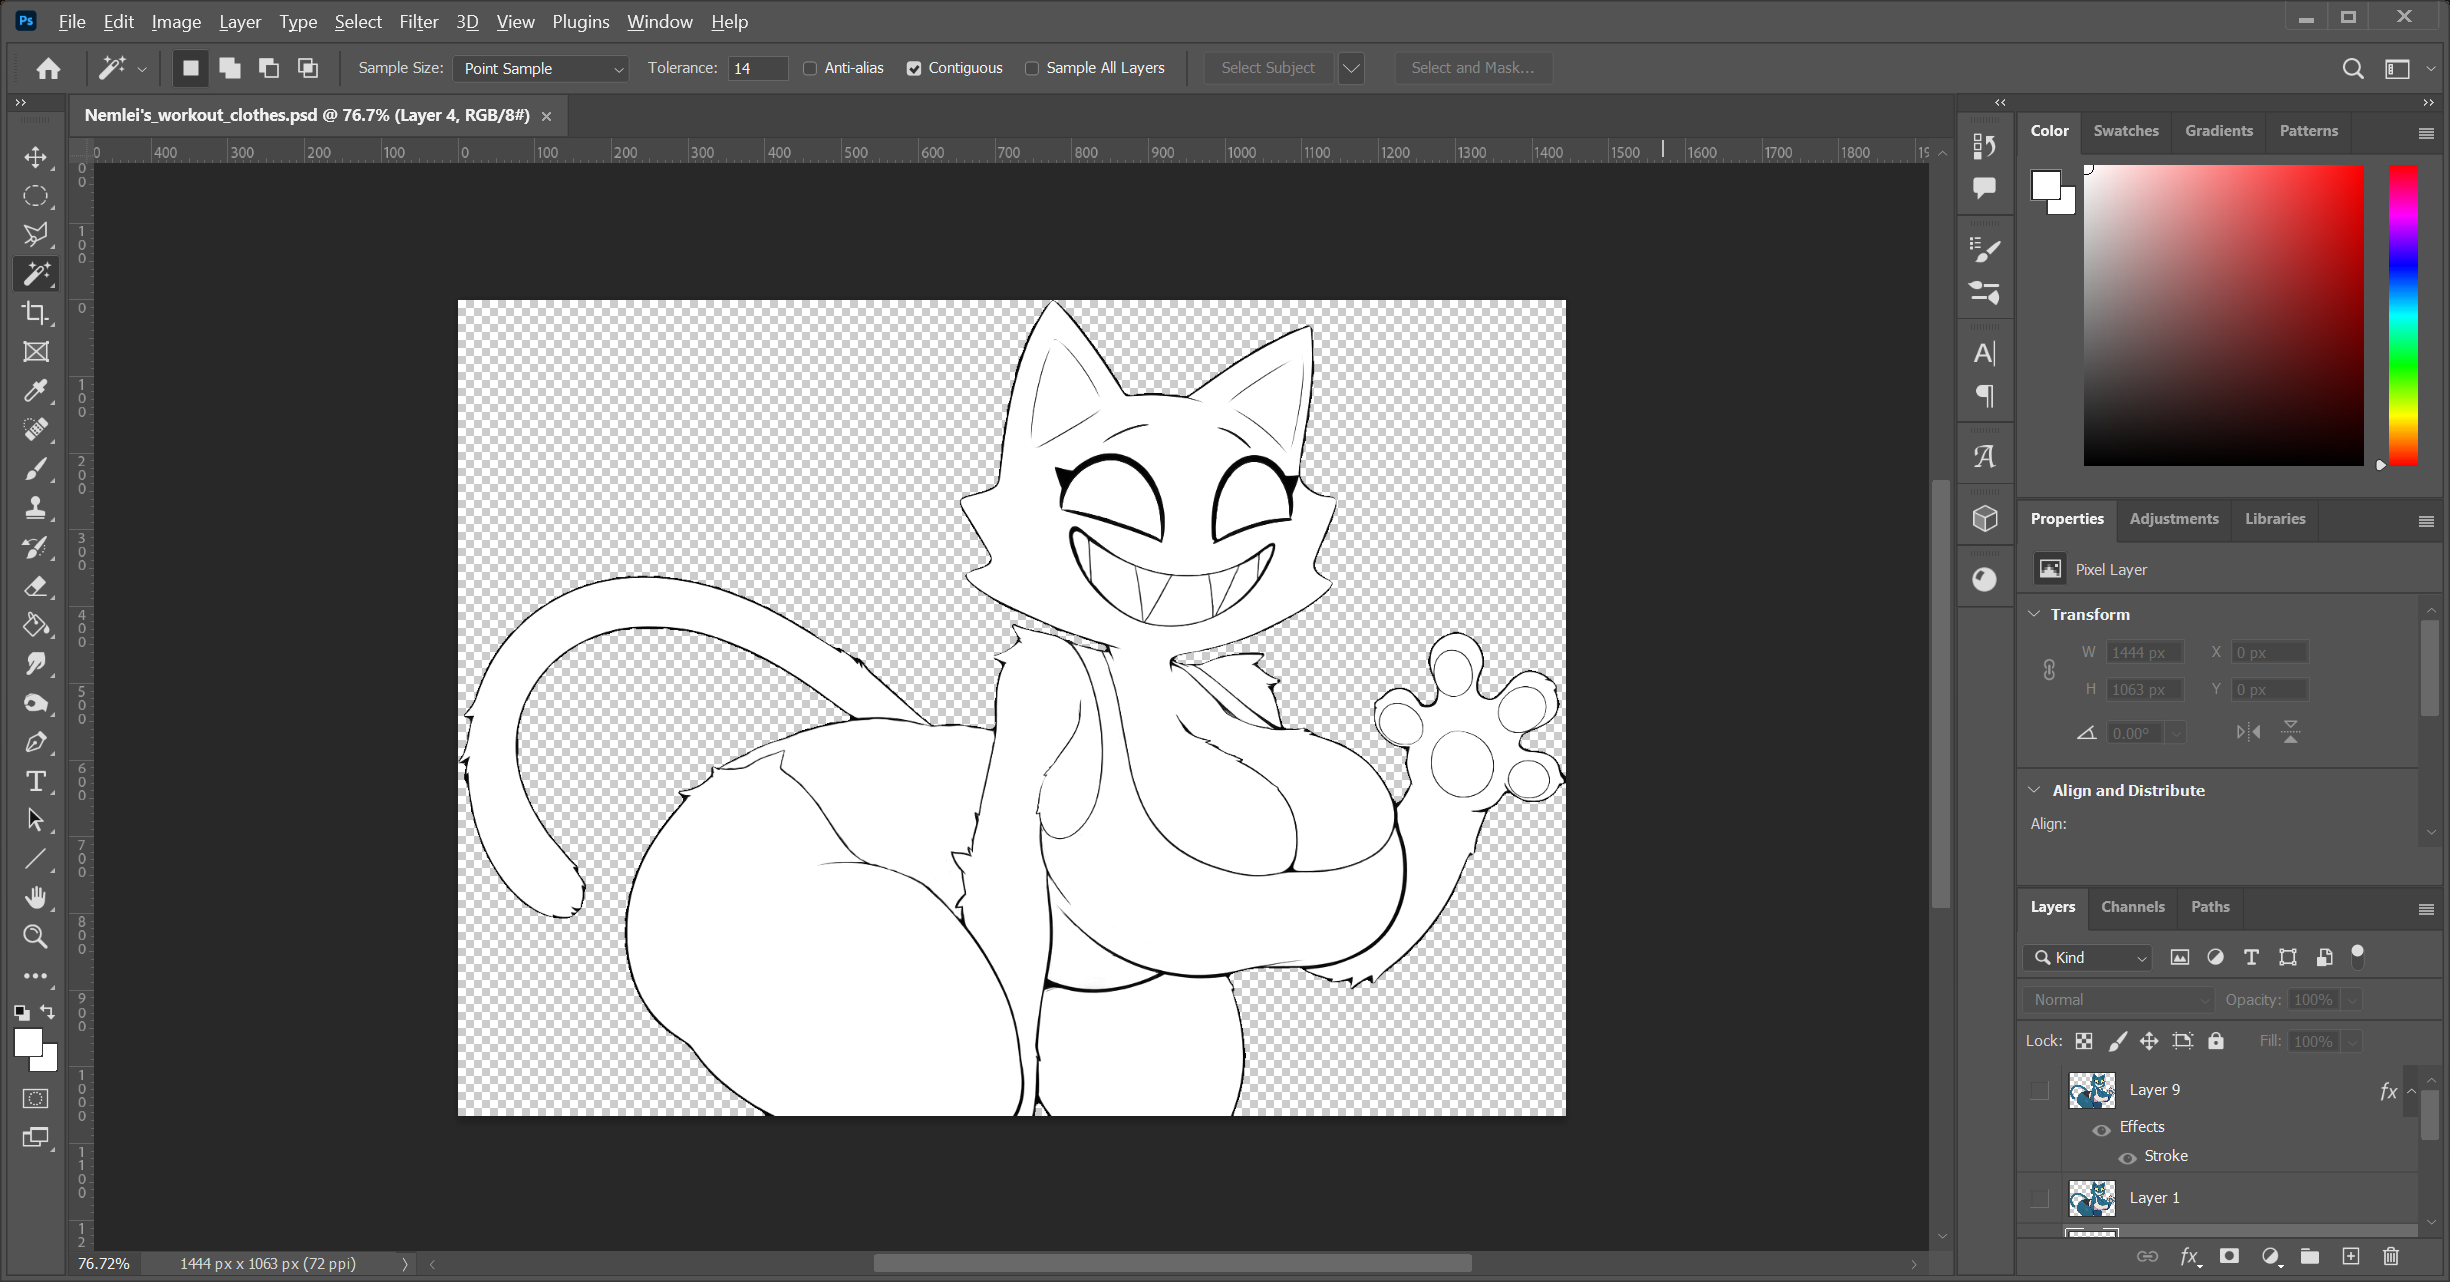2450x1282 pixels.
Task: Select the Paint Bucket tool
Action: pyautogui.click(x=36, y=625)
